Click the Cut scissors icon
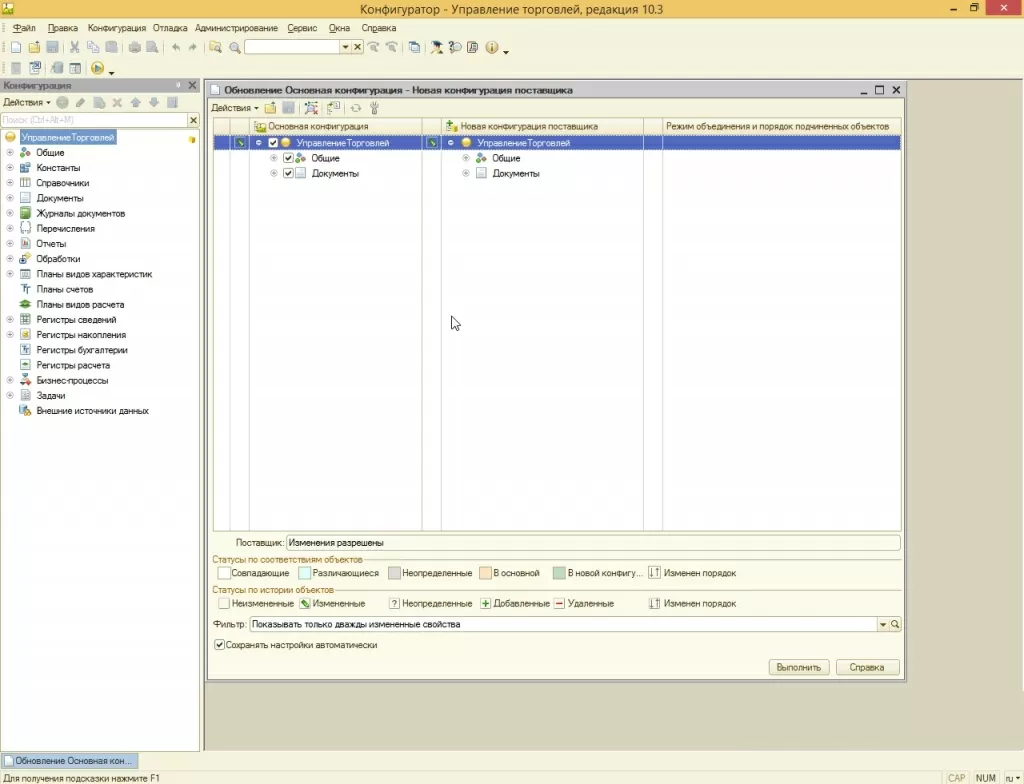The height and width of the screenshot is (784, 1024). click(74, 47)
